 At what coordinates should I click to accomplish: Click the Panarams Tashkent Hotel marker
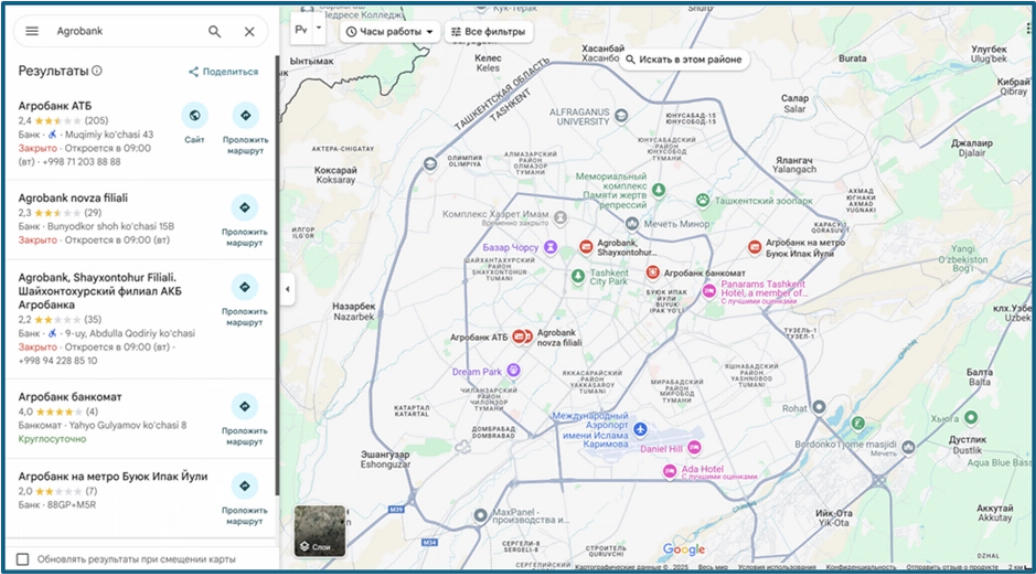709,291
